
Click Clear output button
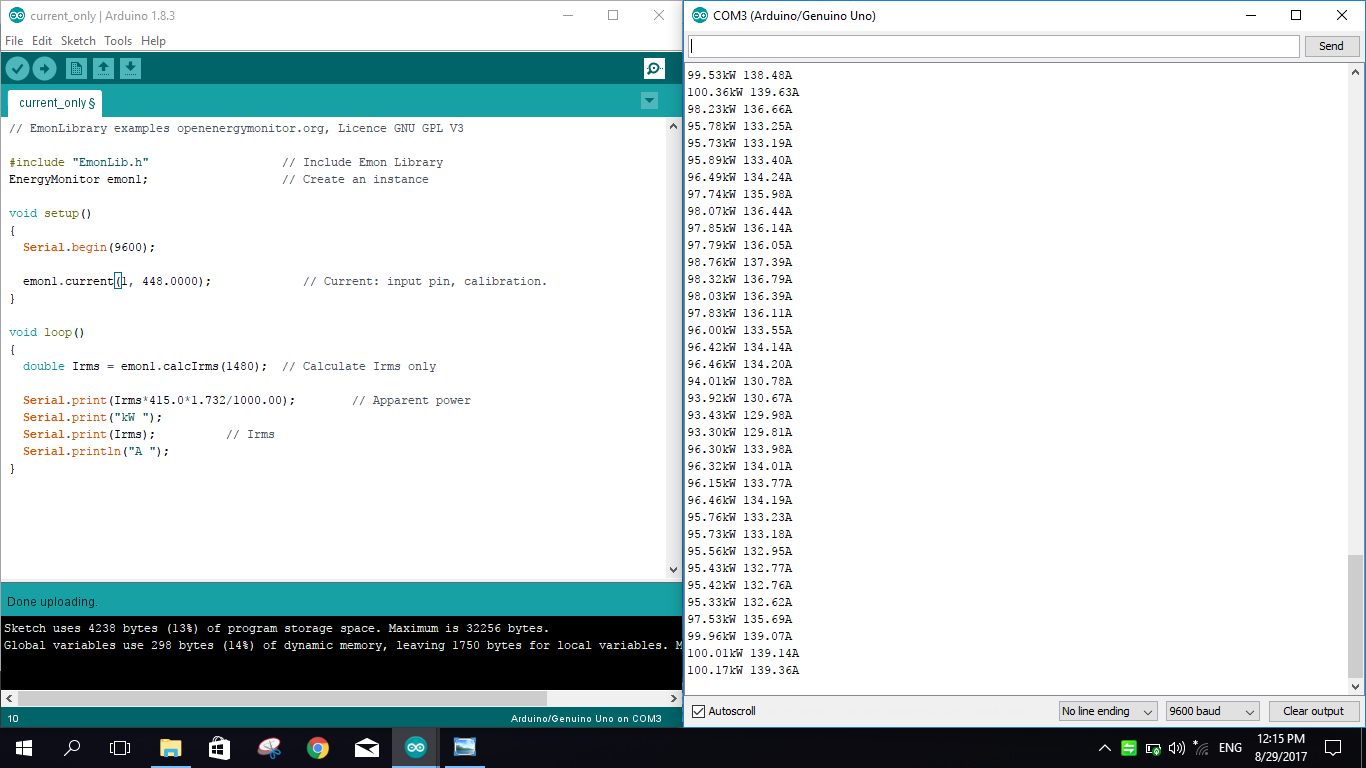point(1313,711)
